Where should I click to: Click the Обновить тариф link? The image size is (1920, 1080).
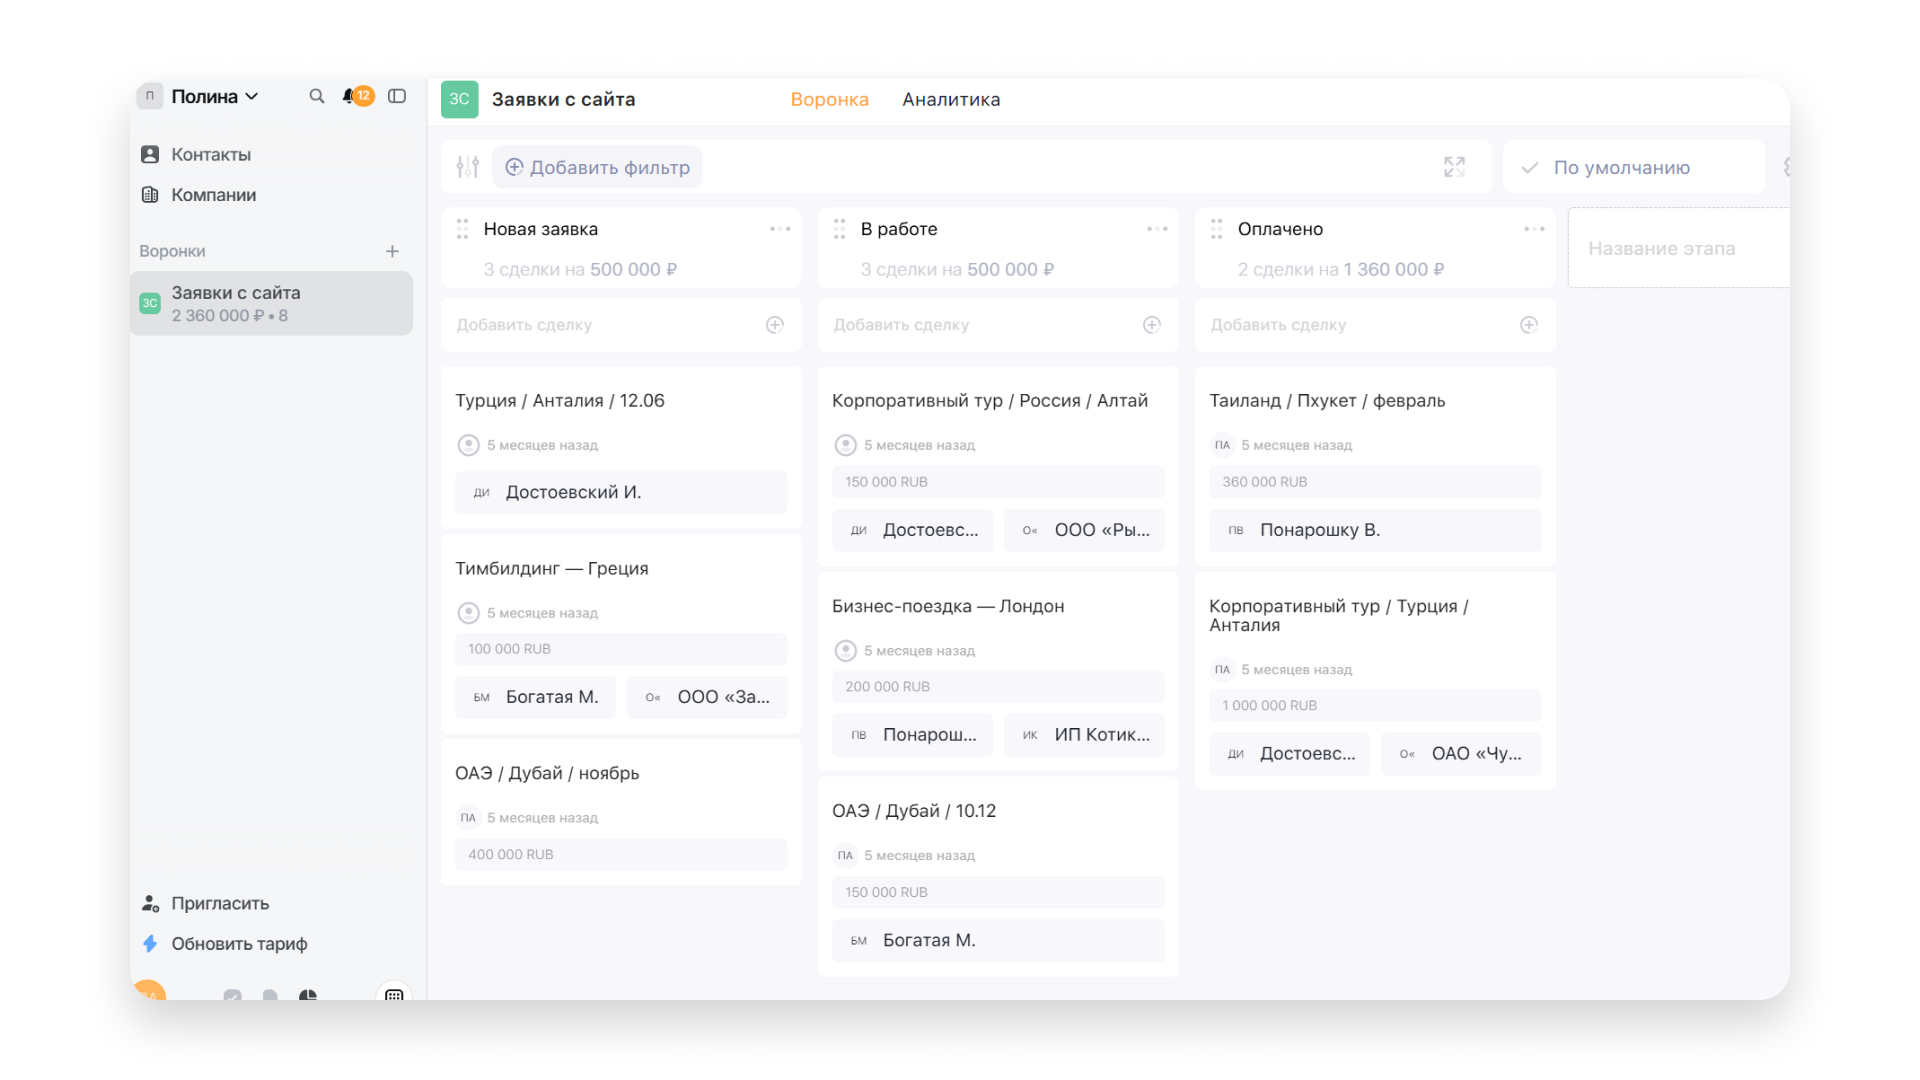[x=238, y=943]
